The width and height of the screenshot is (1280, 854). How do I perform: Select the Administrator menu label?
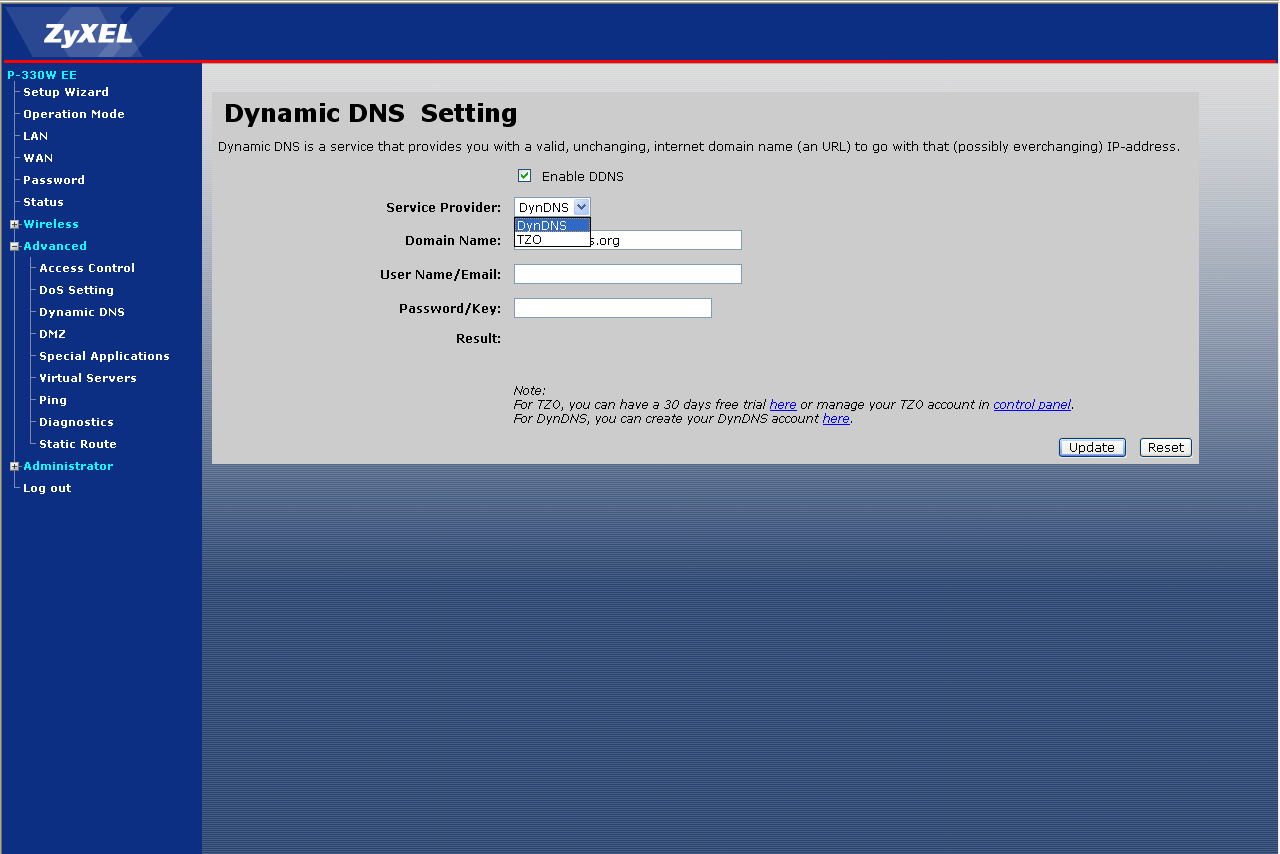click(68, 466)
